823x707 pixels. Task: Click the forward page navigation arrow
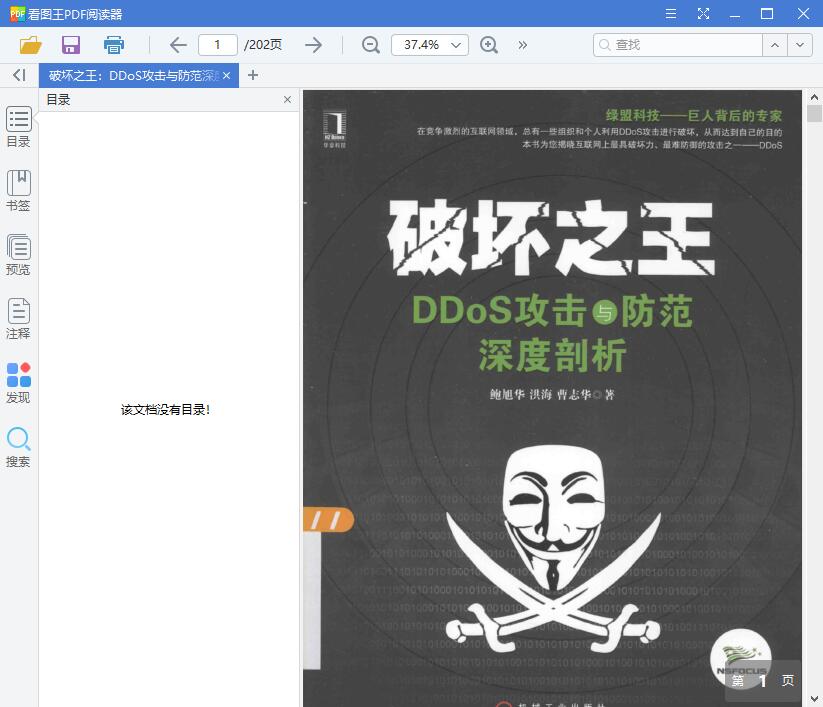pyautogui.click(x=313, y=45)
